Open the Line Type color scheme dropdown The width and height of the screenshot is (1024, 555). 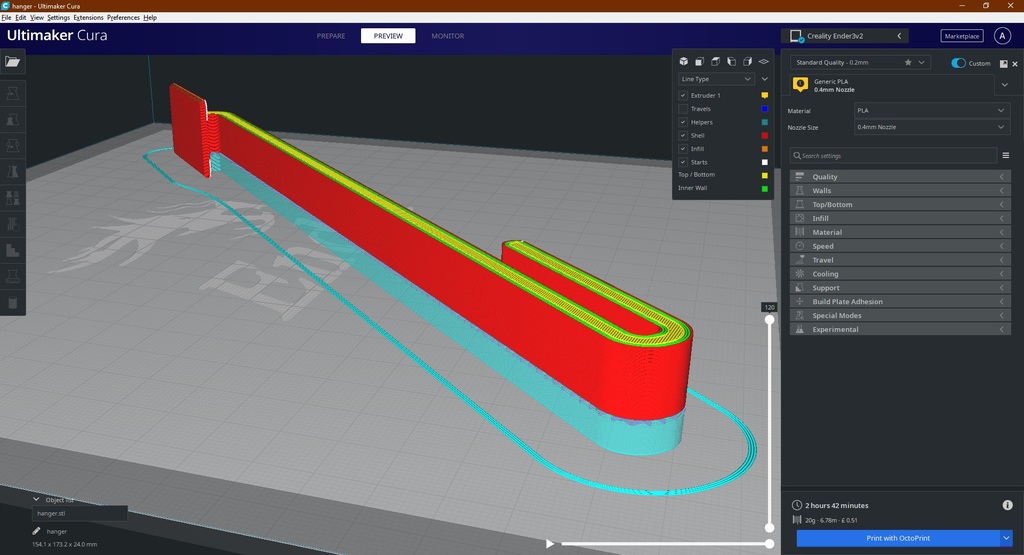pos(716,79)
